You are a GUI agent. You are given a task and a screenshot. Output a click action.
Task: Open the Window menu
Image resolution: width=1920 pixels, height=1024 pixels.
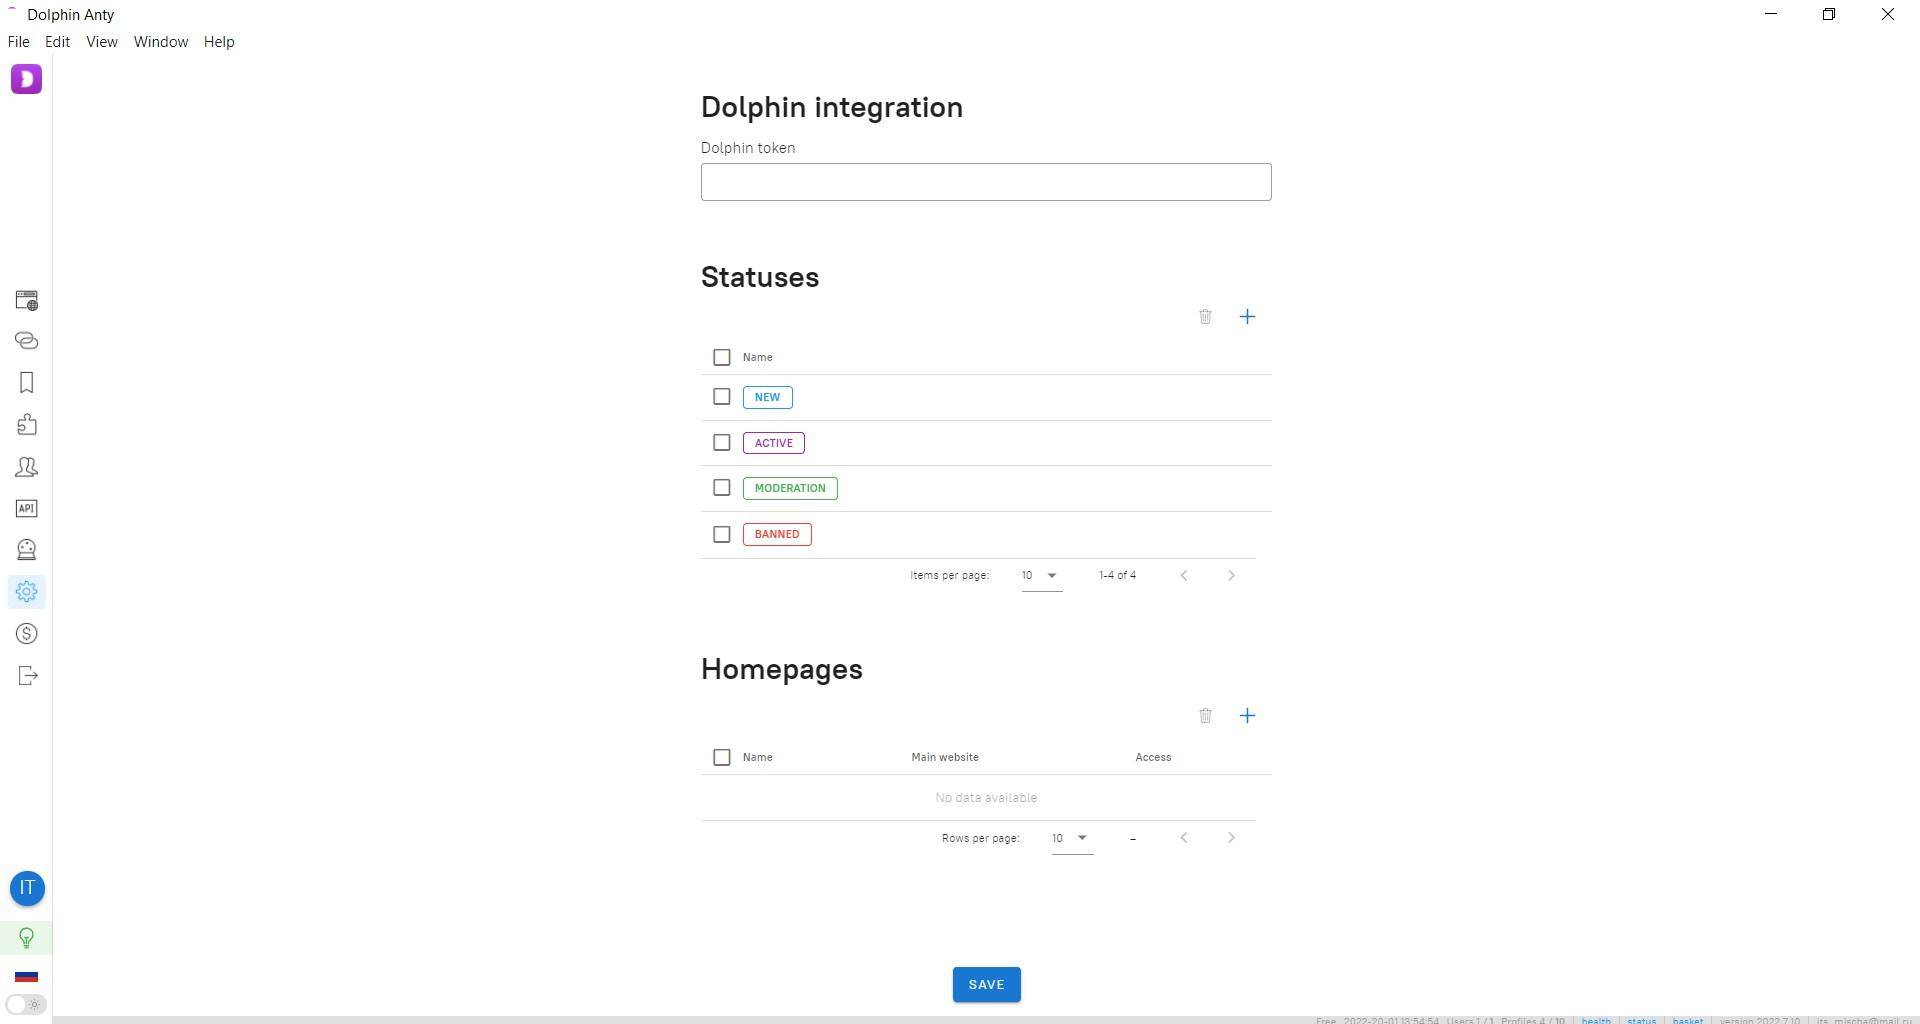[161, 42]
